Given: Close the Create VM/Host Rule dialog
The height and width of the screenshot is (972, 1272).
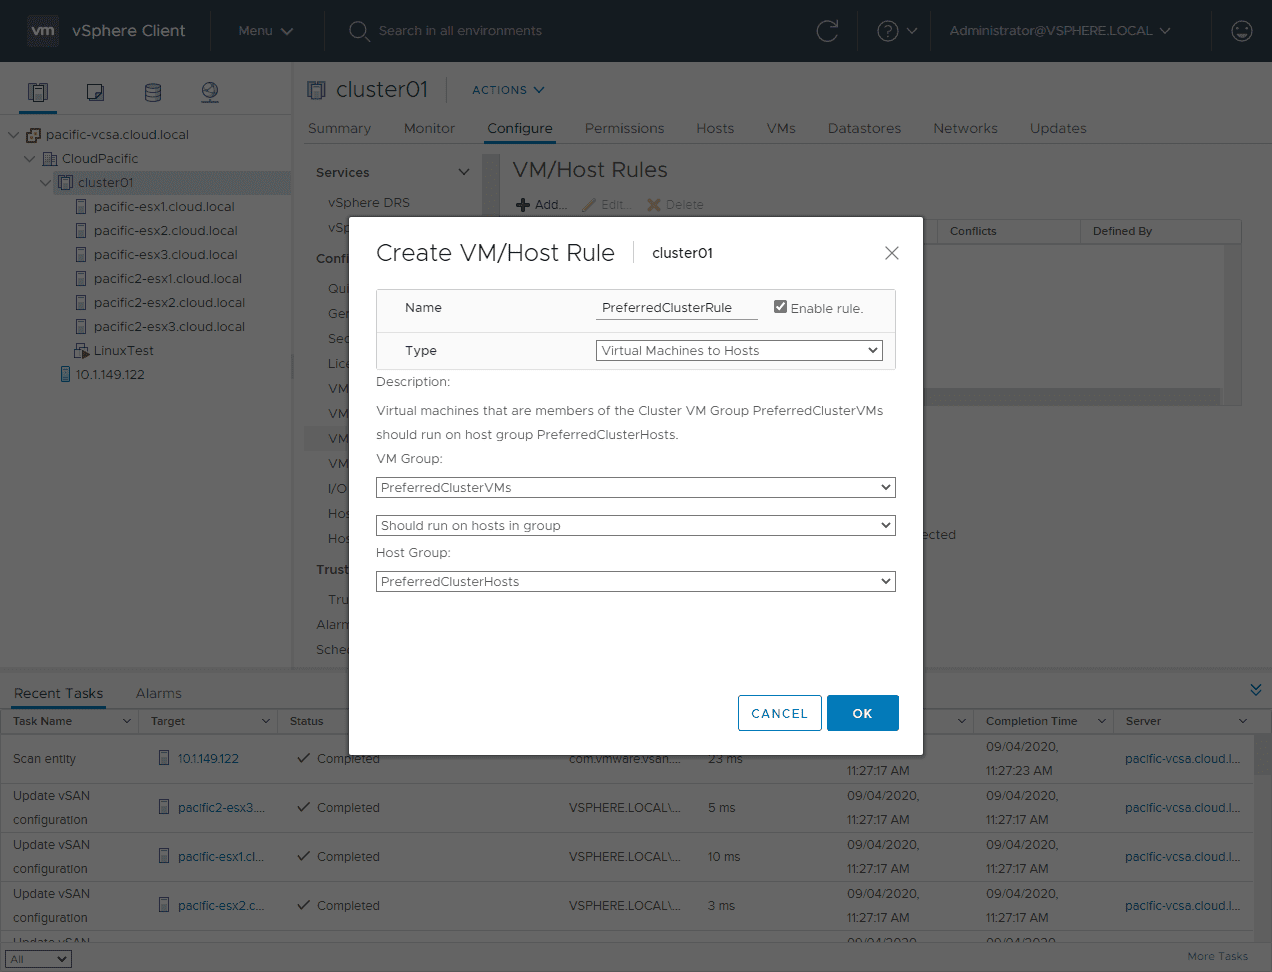Looking at the screenshot, I should pyautogui.click(x=892, y=253).
